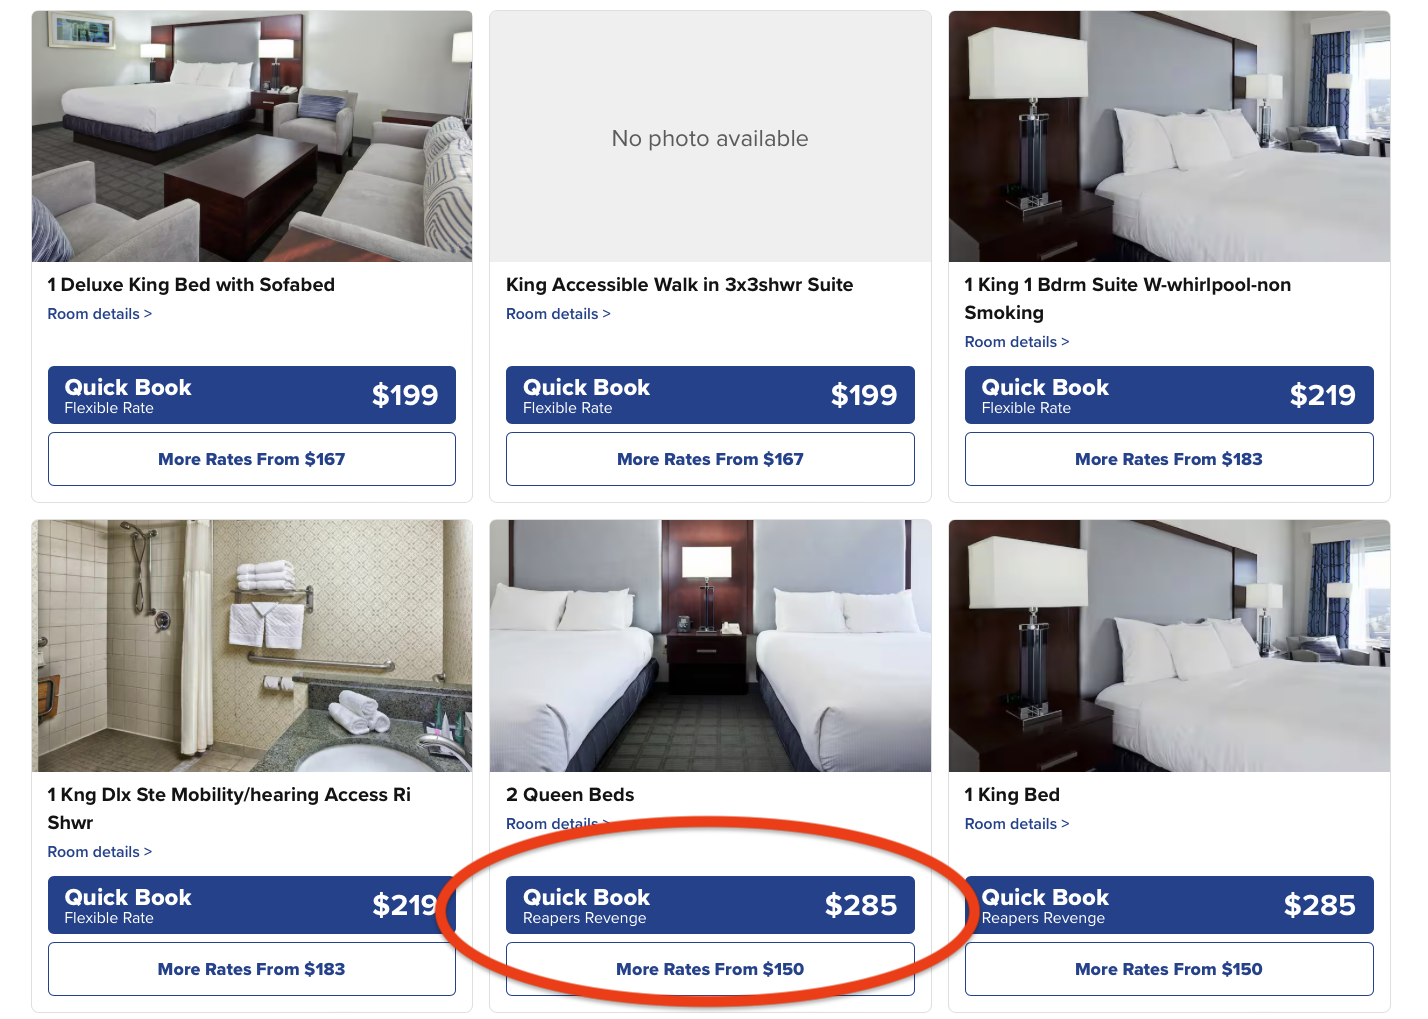See more rates for 1 King Bed
This screenshot has width=1428, height=1019.
[x=1168, y=969]
